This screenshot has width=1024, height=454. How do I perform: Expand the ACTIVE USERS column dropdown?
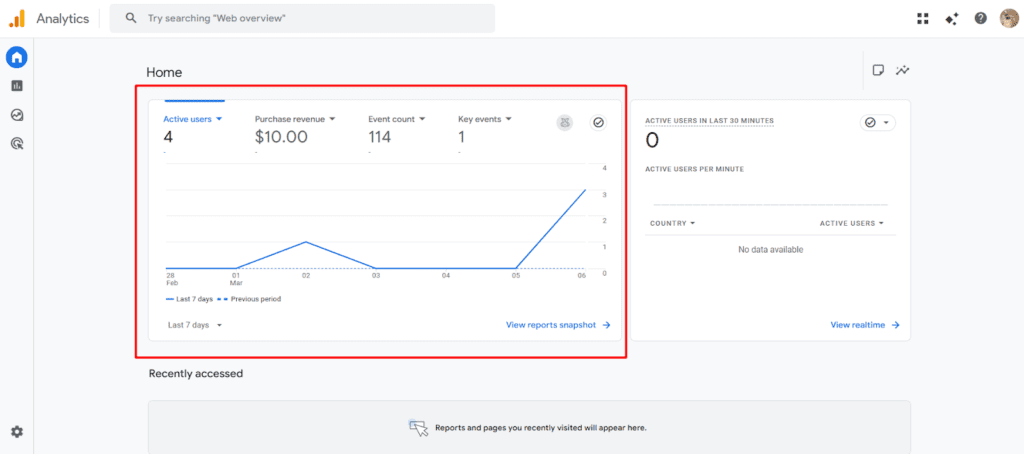tap(852, 223)
